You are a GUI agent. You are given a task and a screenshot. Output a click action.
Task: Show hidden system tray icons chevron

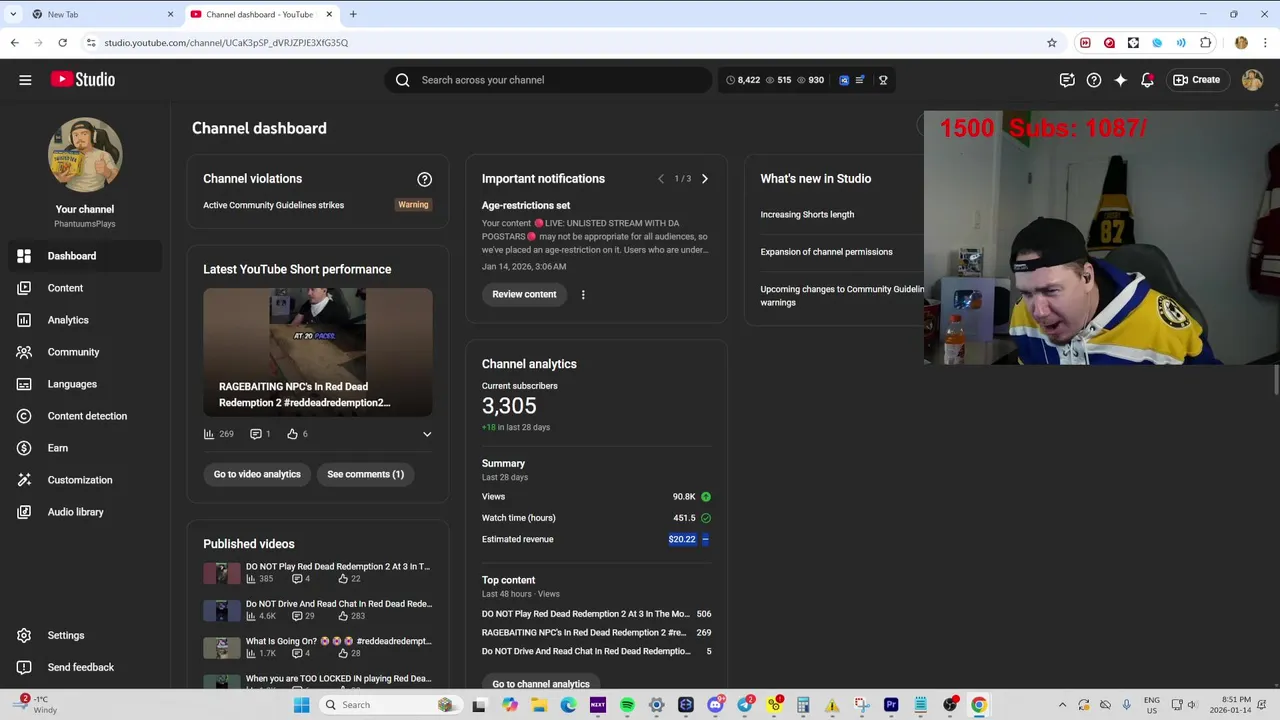(x=1062, y=705)
